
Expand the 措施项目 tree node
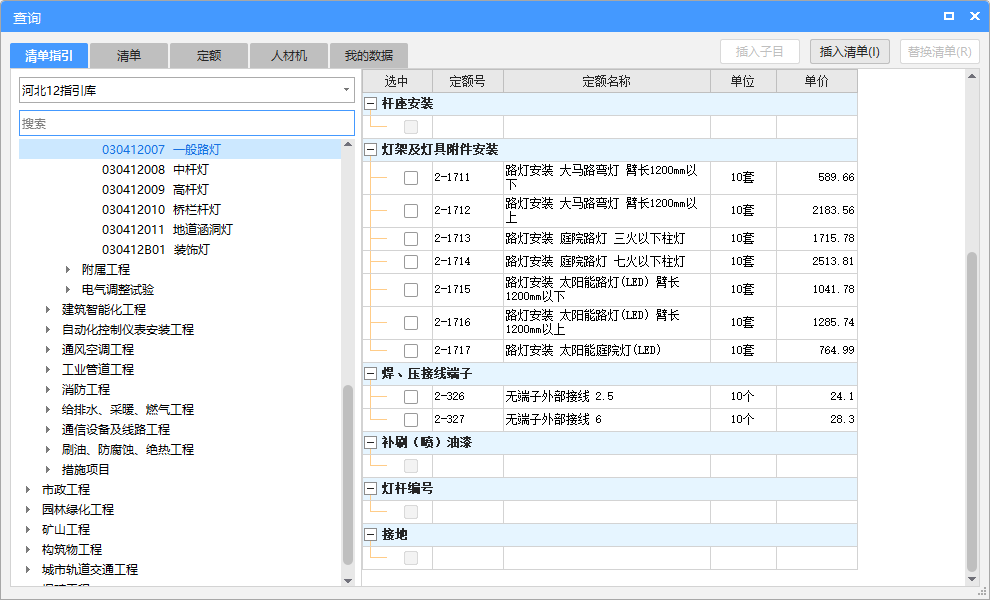(x=48, y=470)
